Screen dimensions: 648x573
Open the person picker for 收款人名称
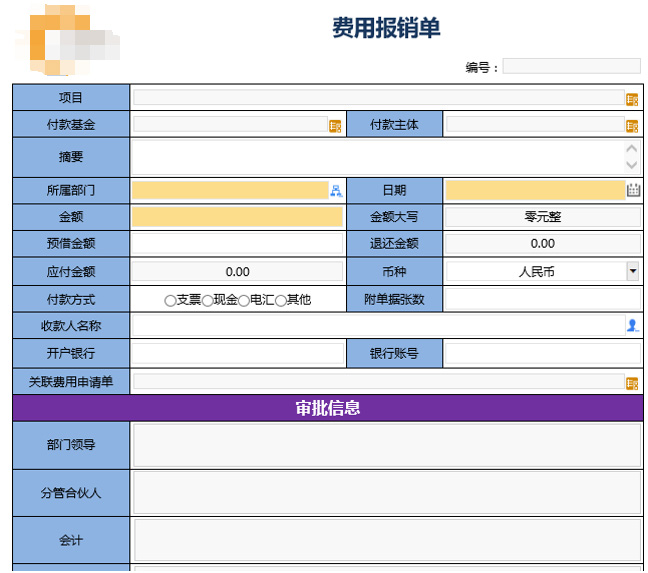(632, 326)
